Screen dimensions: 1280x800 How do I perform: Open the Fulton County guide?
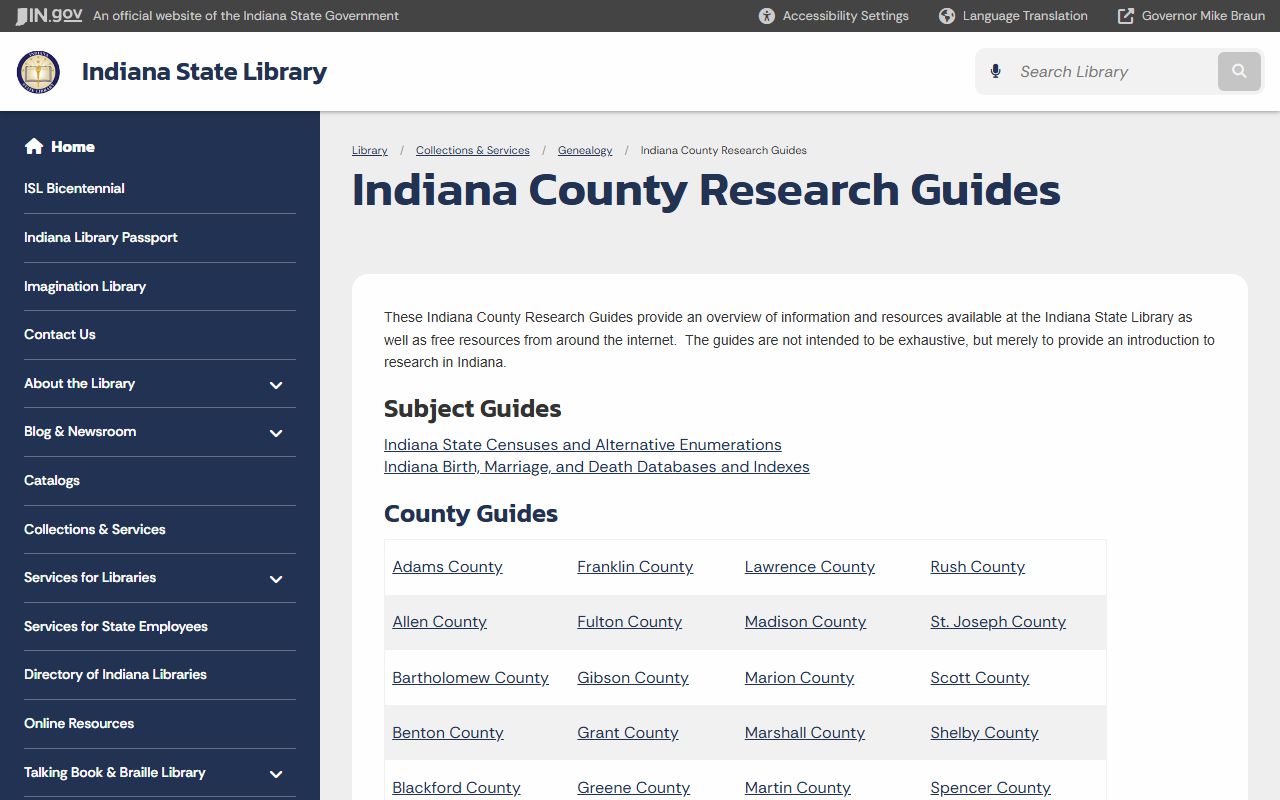(629, 622)
